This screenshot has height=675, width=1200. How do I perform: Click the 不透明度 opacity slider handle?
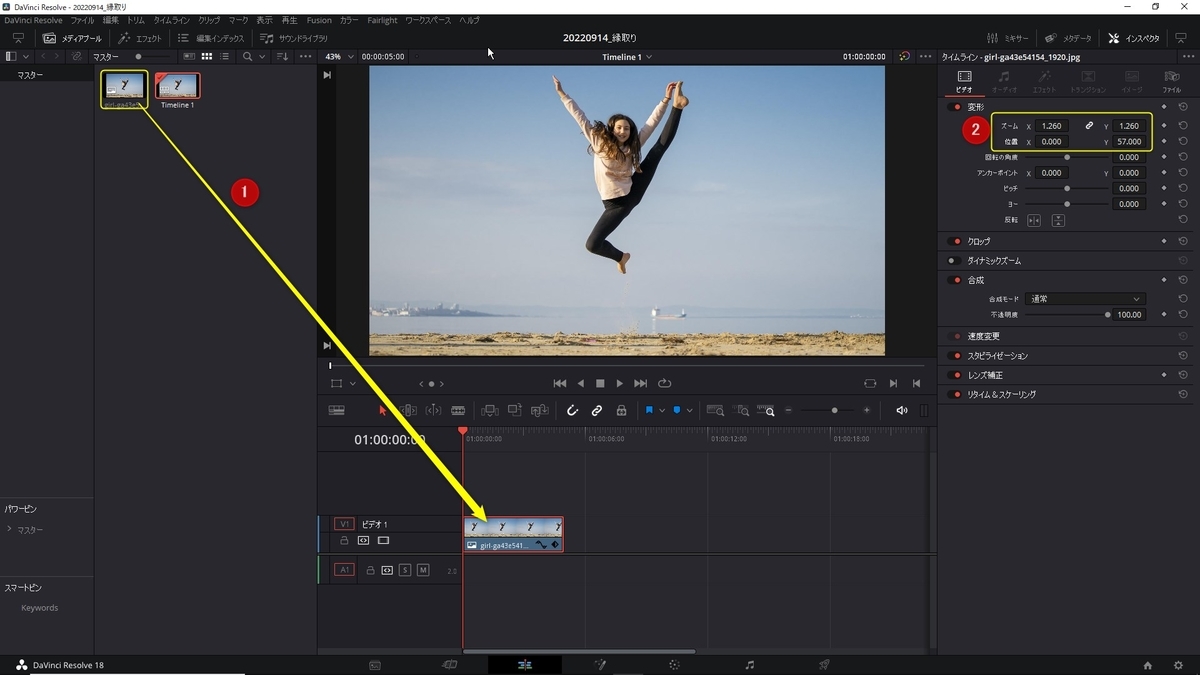point(1107,315)
